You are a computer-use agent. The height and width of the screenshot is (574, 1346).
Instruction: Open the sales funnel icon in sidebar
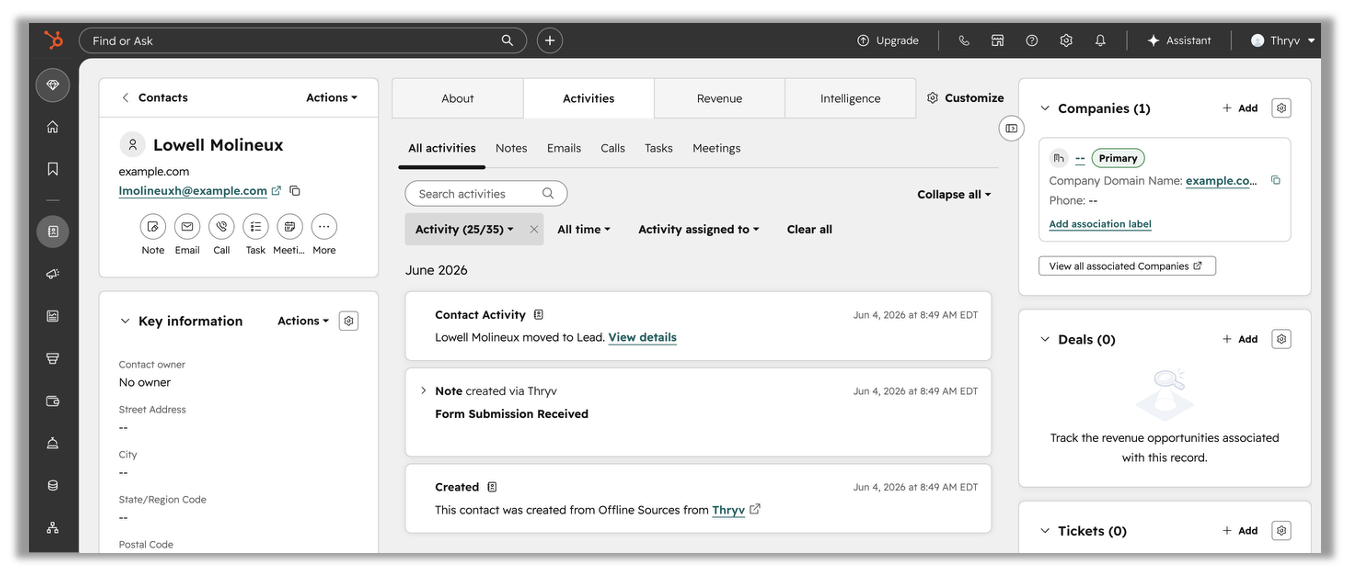[x=53, y=358]
